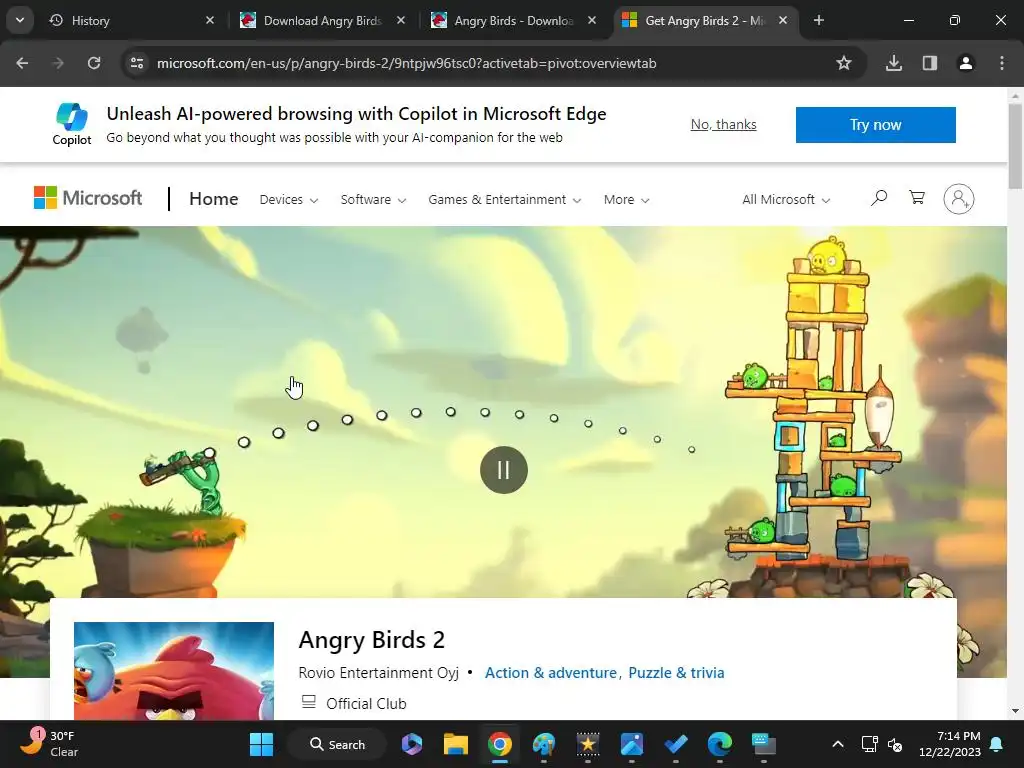The width and height of the screenshot is (1024, 768).
Task: Click the Rovio Entertainment Oyj publisher text
Action: coord(379,673)
